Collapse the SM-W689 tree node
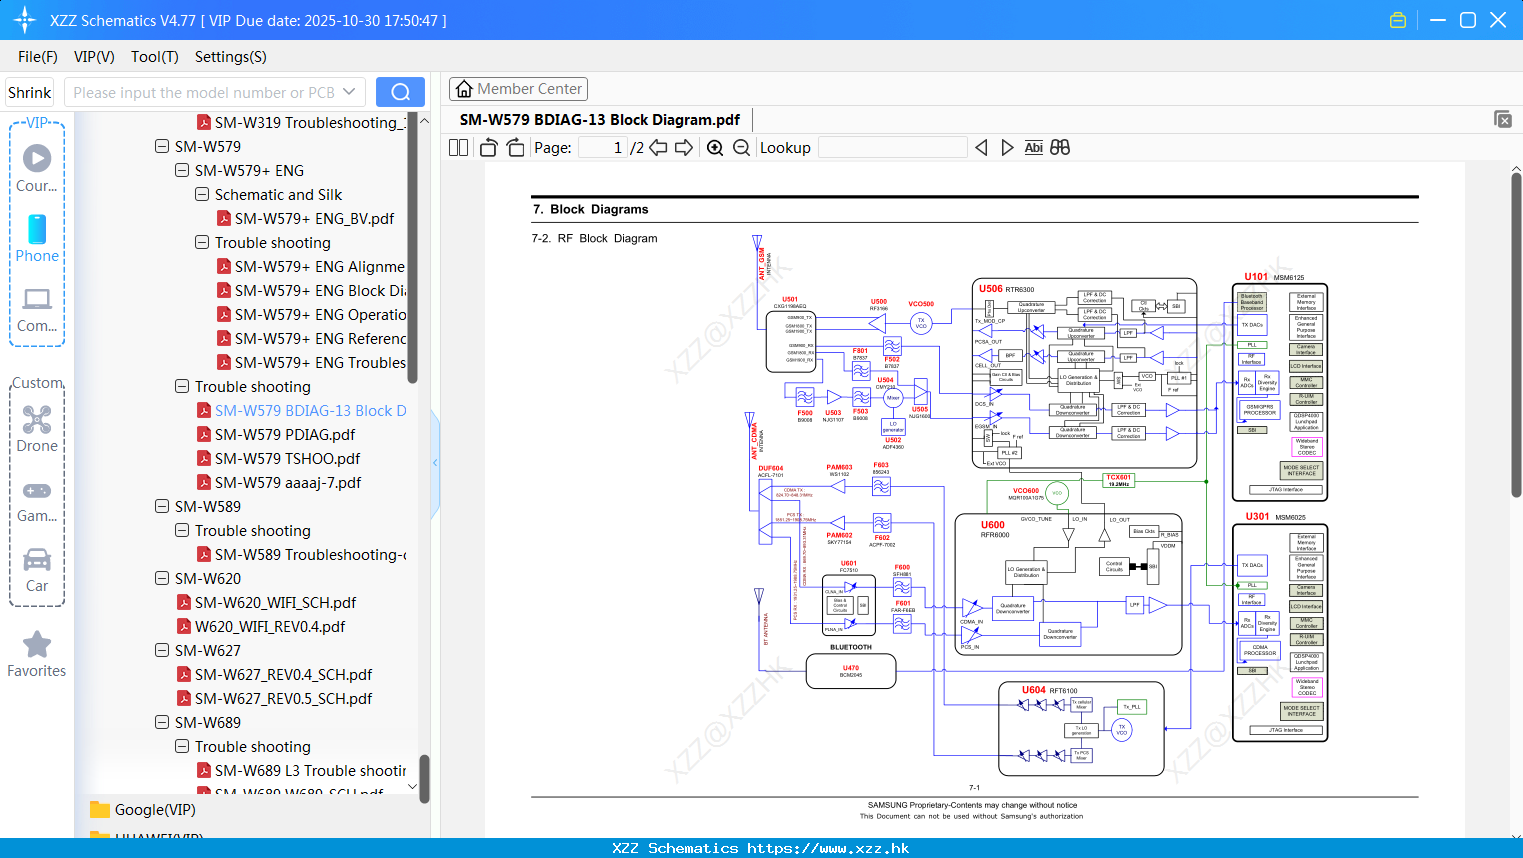The width and height of the screenshot is (1523, 858). point(162,722)
